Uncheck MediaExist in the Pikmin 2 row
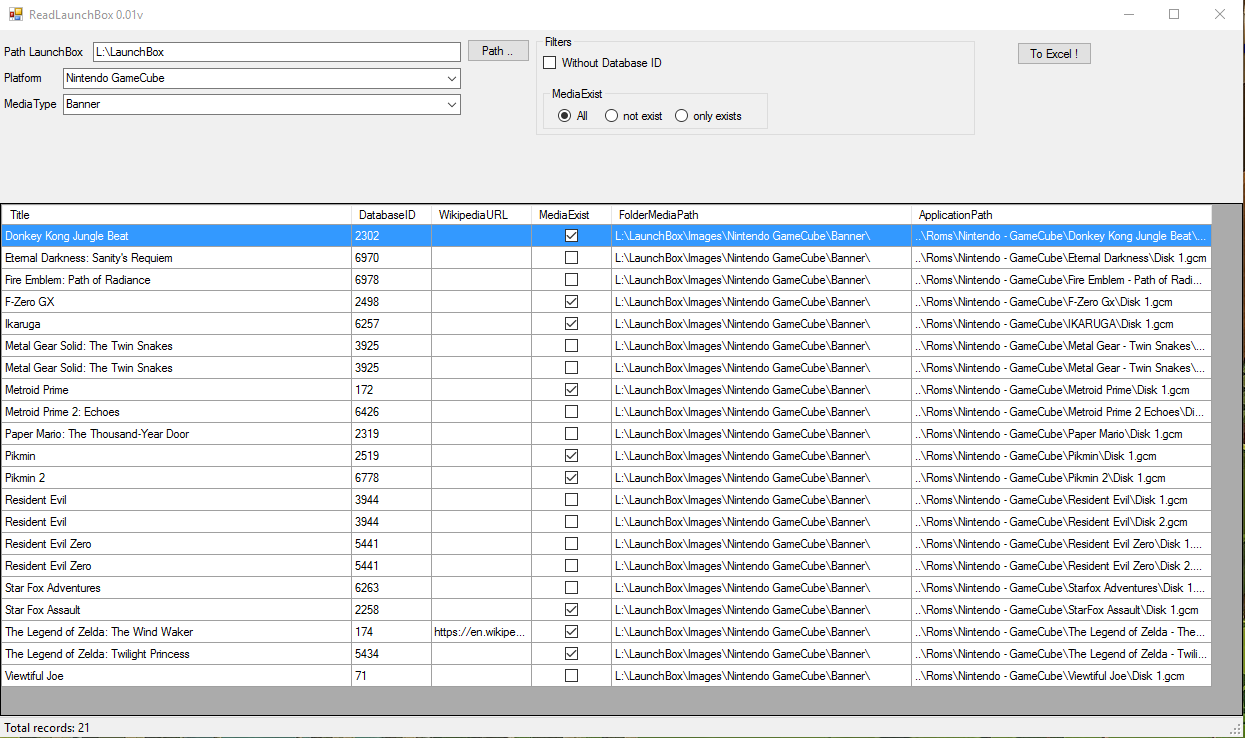 coord(571,478)
